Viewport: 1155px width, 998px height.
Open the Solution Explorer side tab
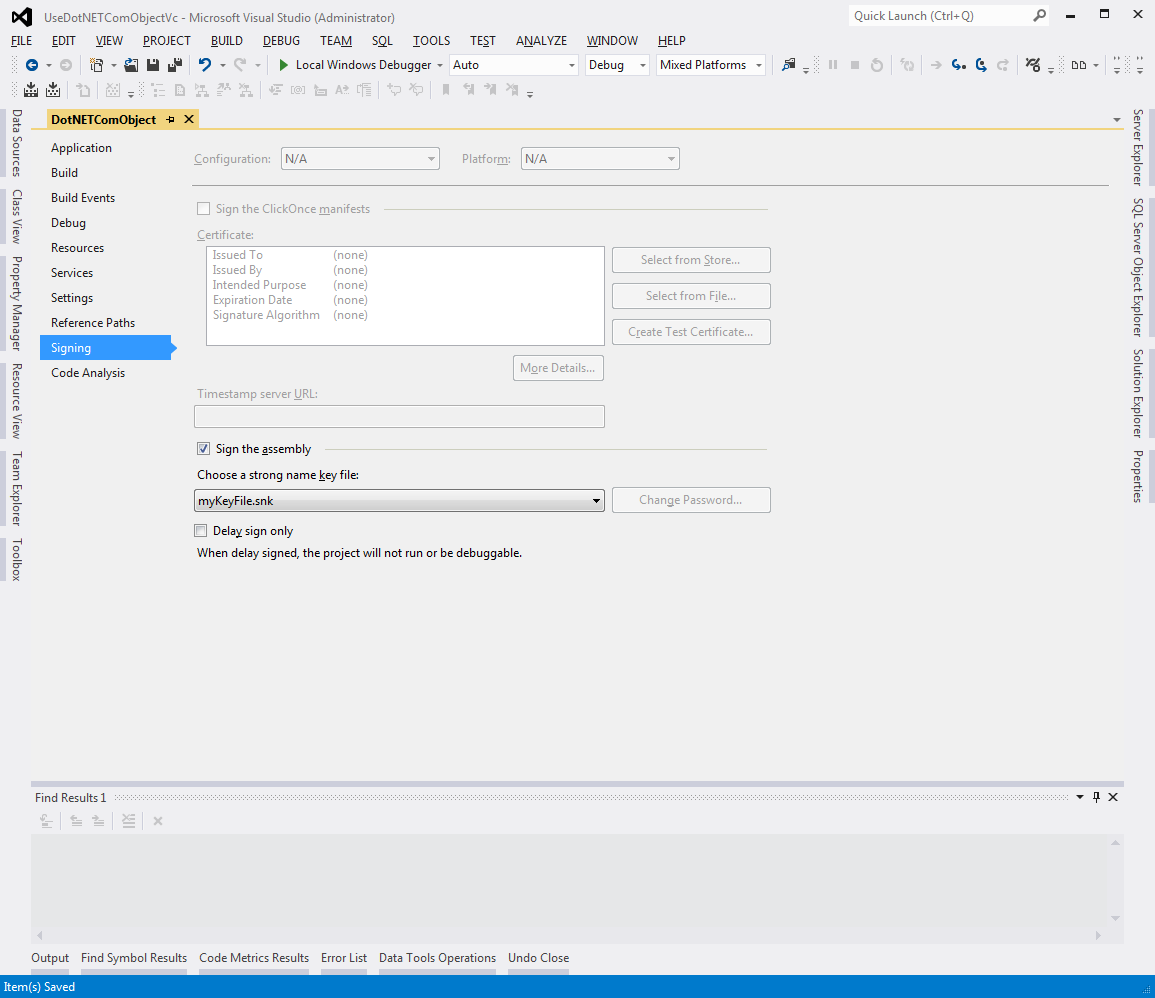(1138, 393)
